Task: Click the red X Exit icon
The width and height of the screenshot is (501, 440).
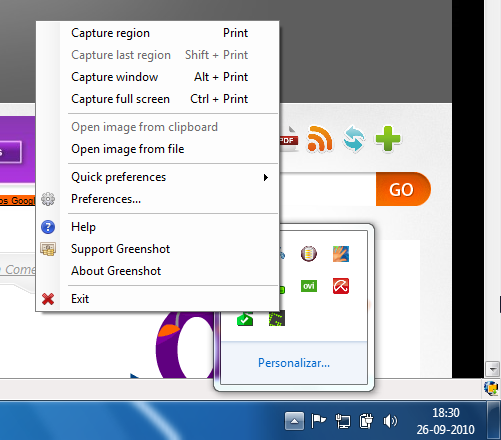Action: click(48, 299)
